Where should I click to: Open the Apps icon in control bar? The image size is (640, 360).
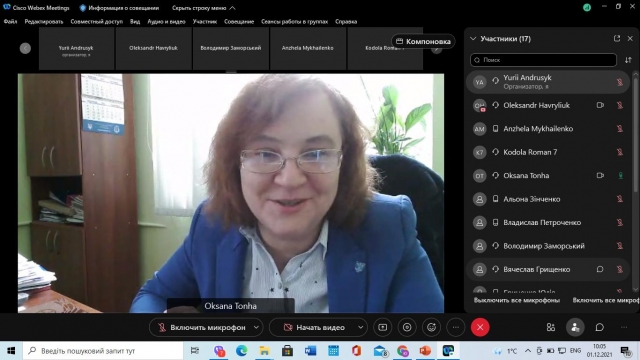coord(551,327)
